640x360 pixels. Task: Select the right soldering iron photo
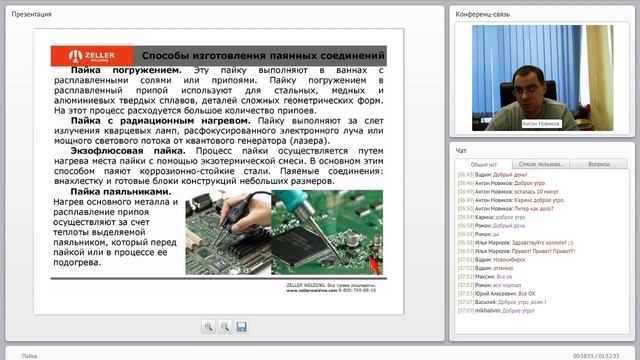(x=327, y=232)
